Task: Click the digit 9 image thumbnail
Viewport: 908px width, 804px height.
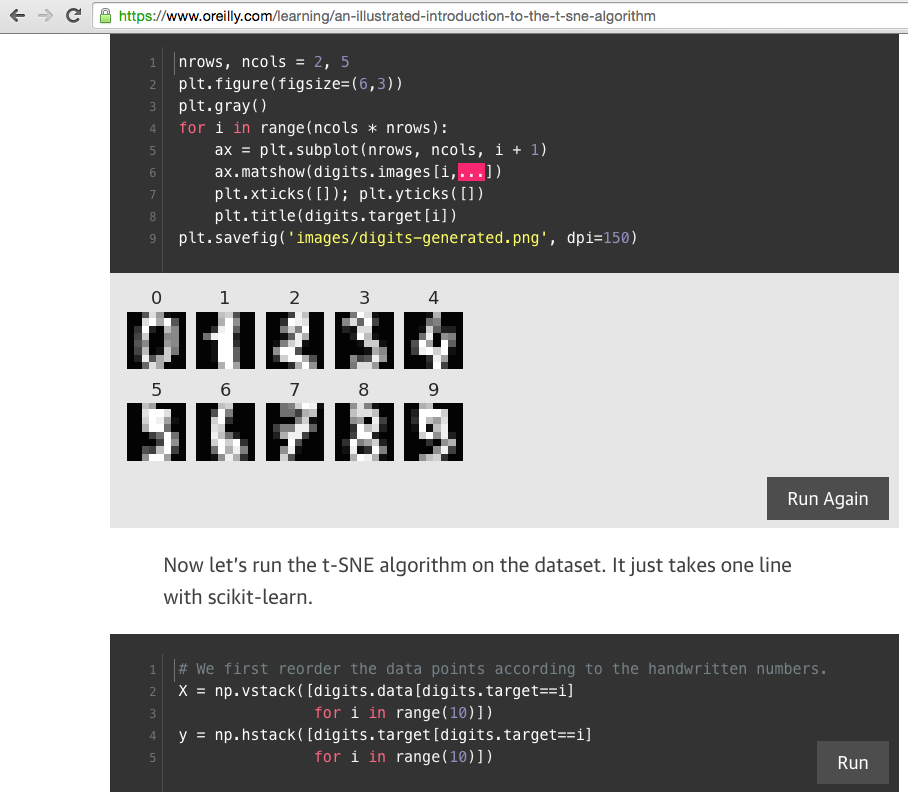Action: coord(433,432)
